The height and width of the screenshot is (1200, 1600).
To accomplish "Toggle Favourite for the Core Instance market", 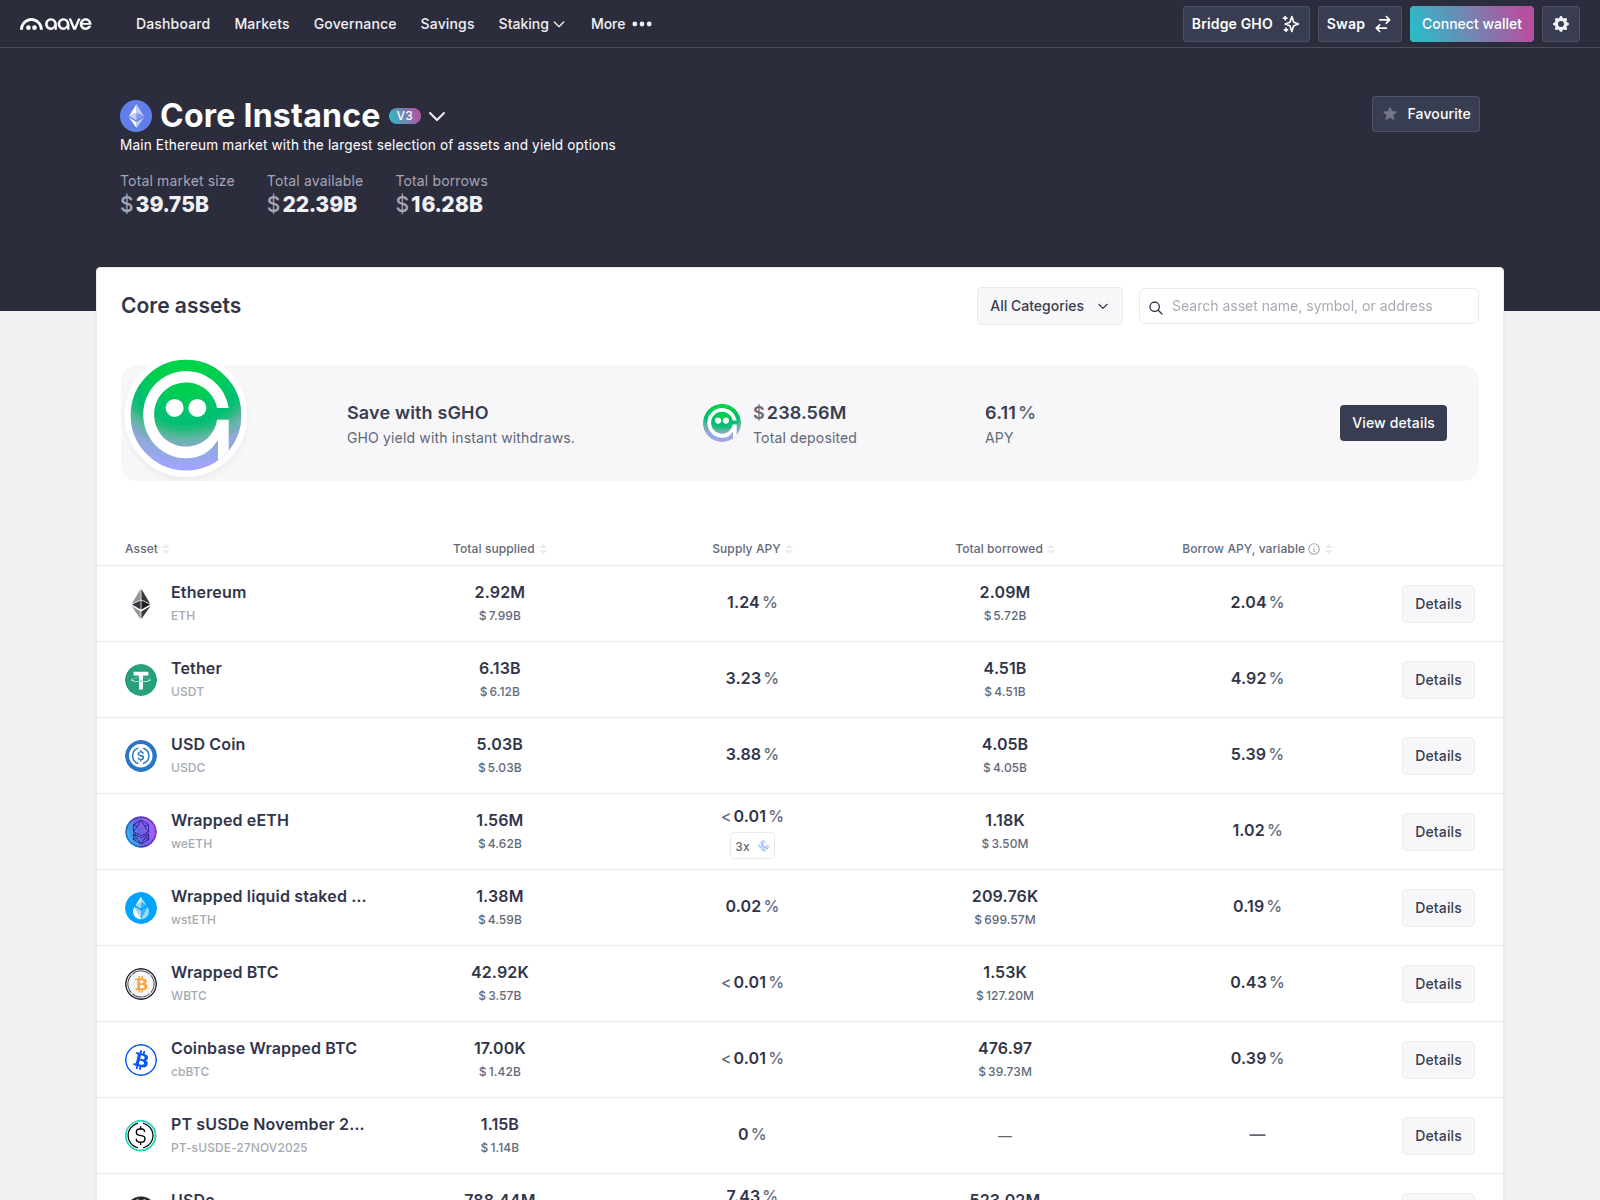I will (1425, 113).
